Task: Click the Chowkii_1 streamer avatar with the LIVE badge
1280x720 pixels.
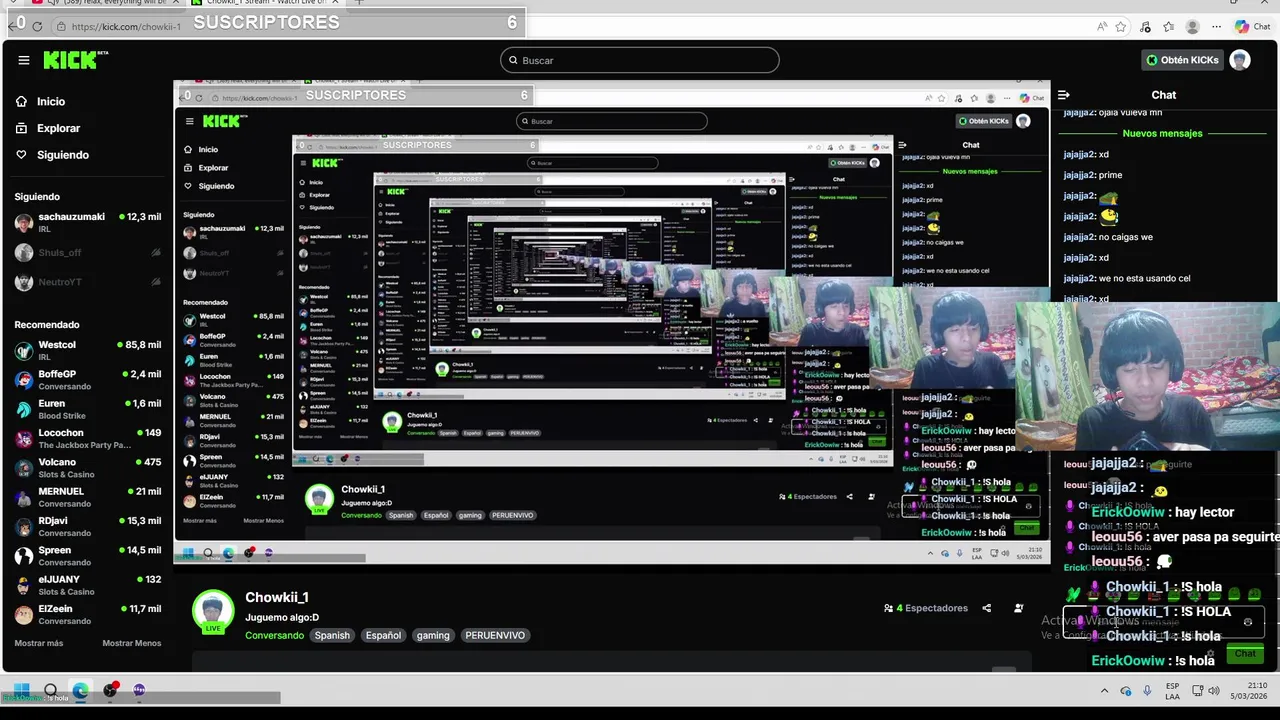Action: [213, 612]
